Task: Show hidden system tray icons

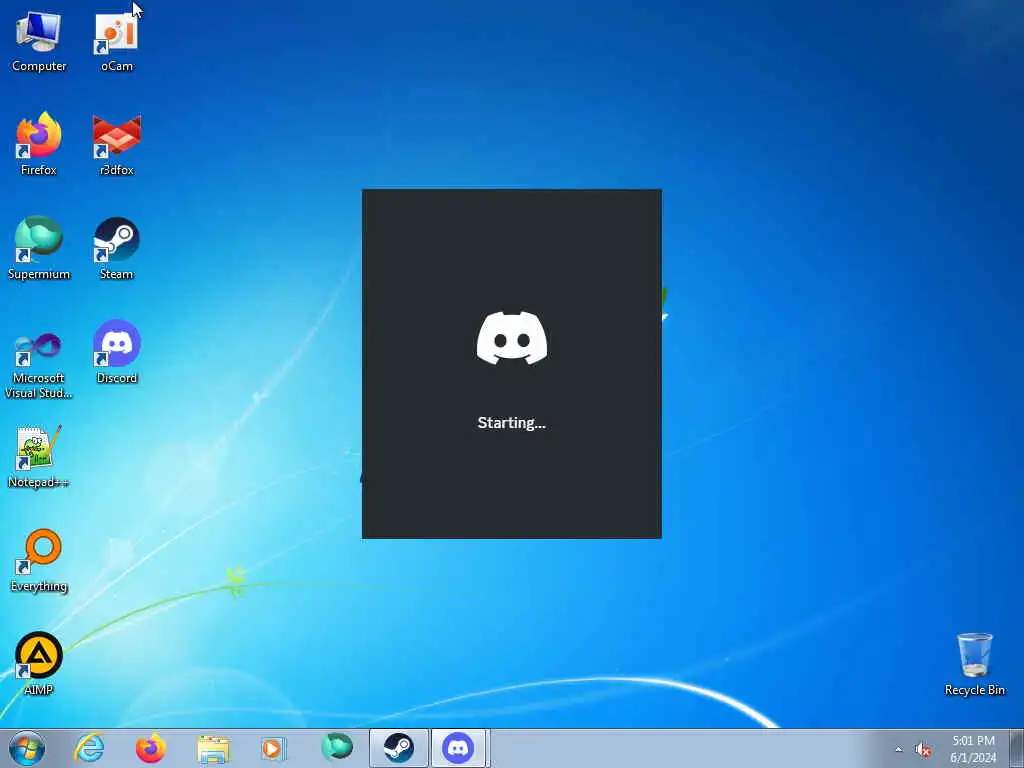Action: 899,749
